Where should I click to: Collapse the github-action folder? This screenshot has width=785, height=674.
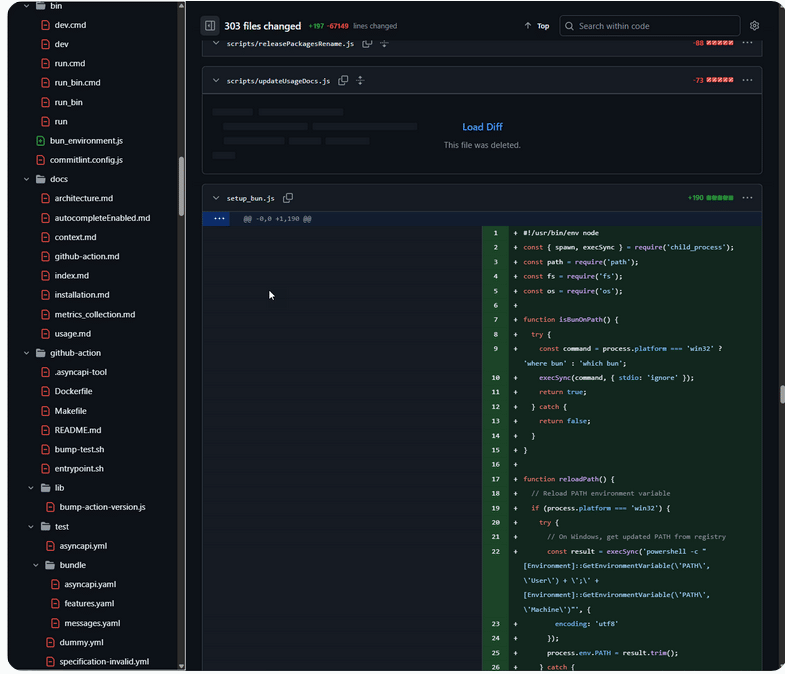(x=26, y=353)
